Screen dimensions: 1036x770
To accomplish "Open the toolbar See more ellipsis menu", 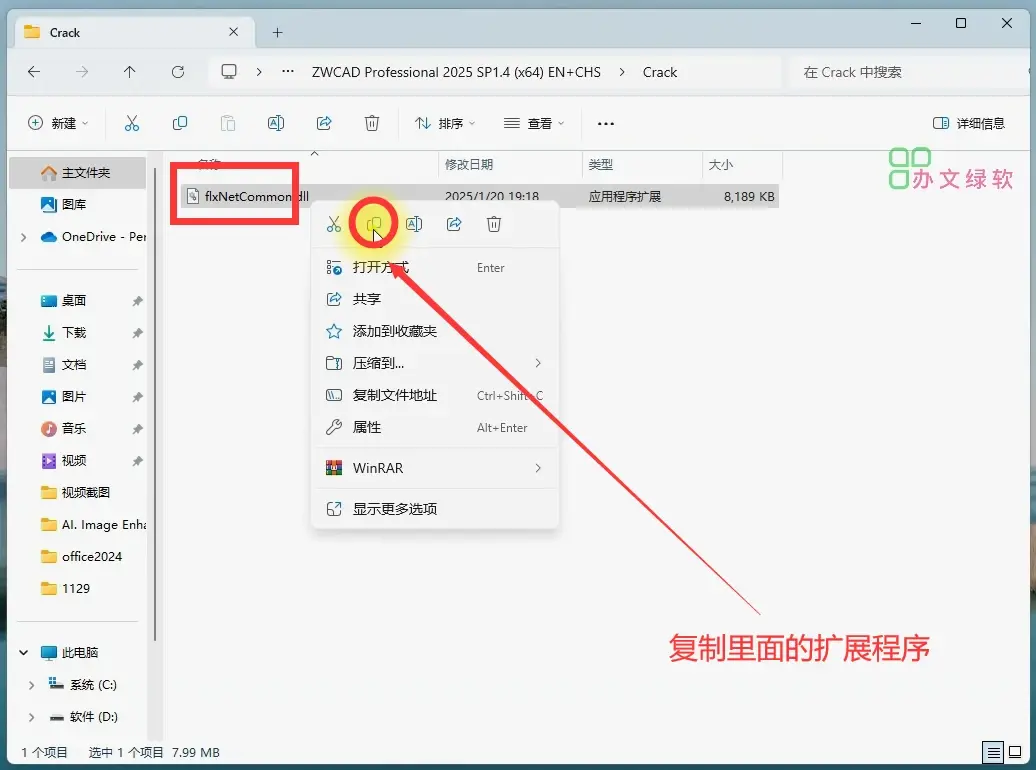I will [x=606, y=124].
